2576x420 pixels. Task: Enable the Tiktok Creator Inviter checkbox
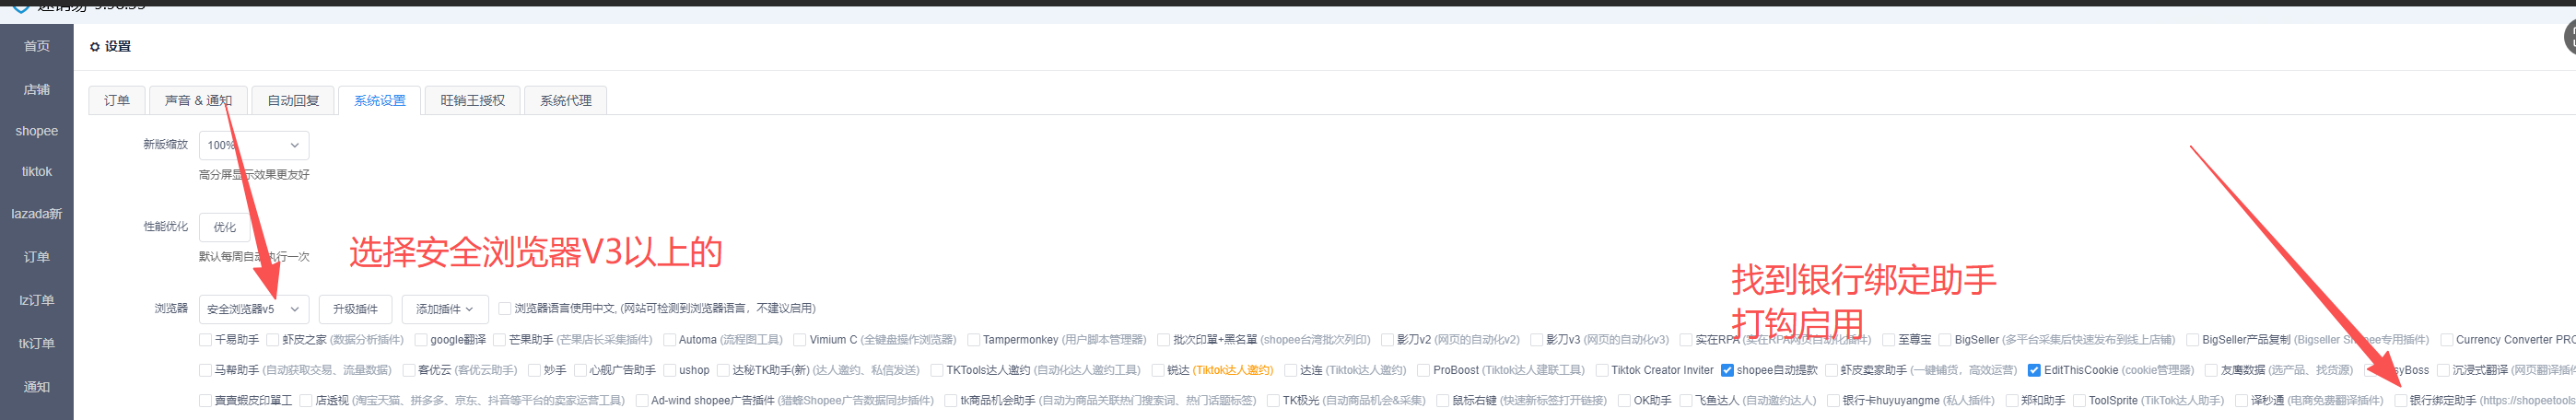(x=1602, y=370)
